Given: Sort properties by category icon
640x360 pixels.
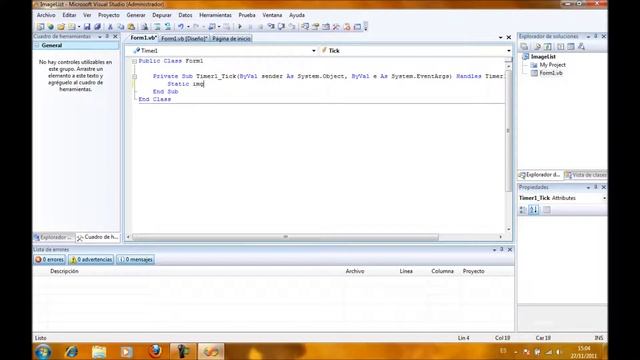Looking at the screenshot, I should click(523, 210).
